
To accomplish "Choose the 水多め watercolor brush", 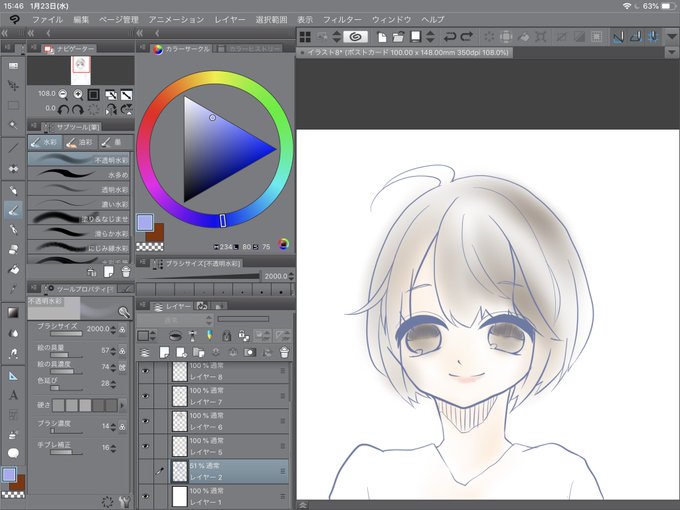I will tap(78, 174).
